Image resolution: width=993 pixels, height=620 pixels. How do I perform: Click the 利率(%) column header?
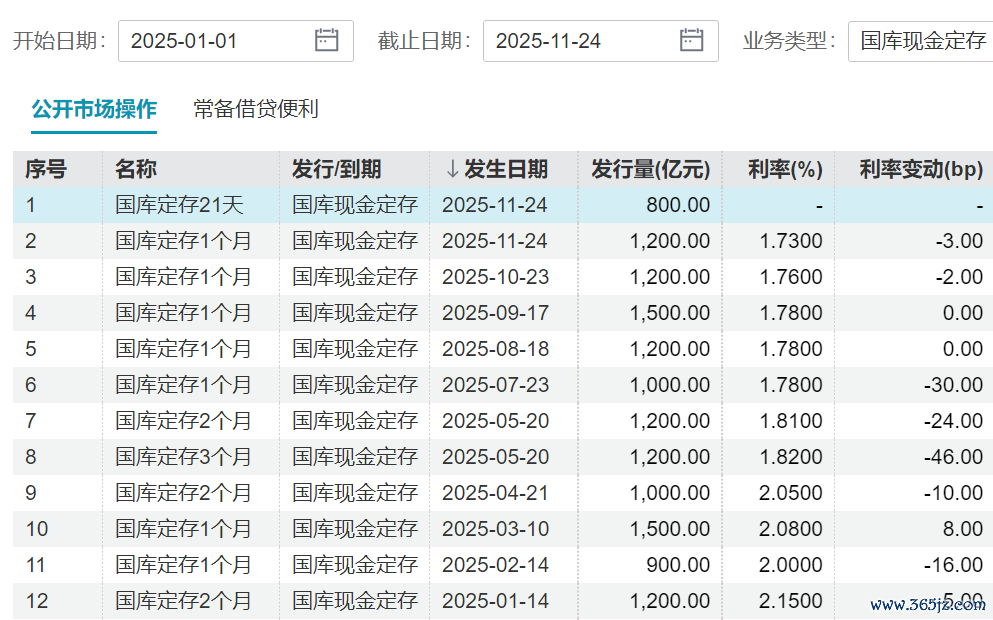tap(785, 169)
